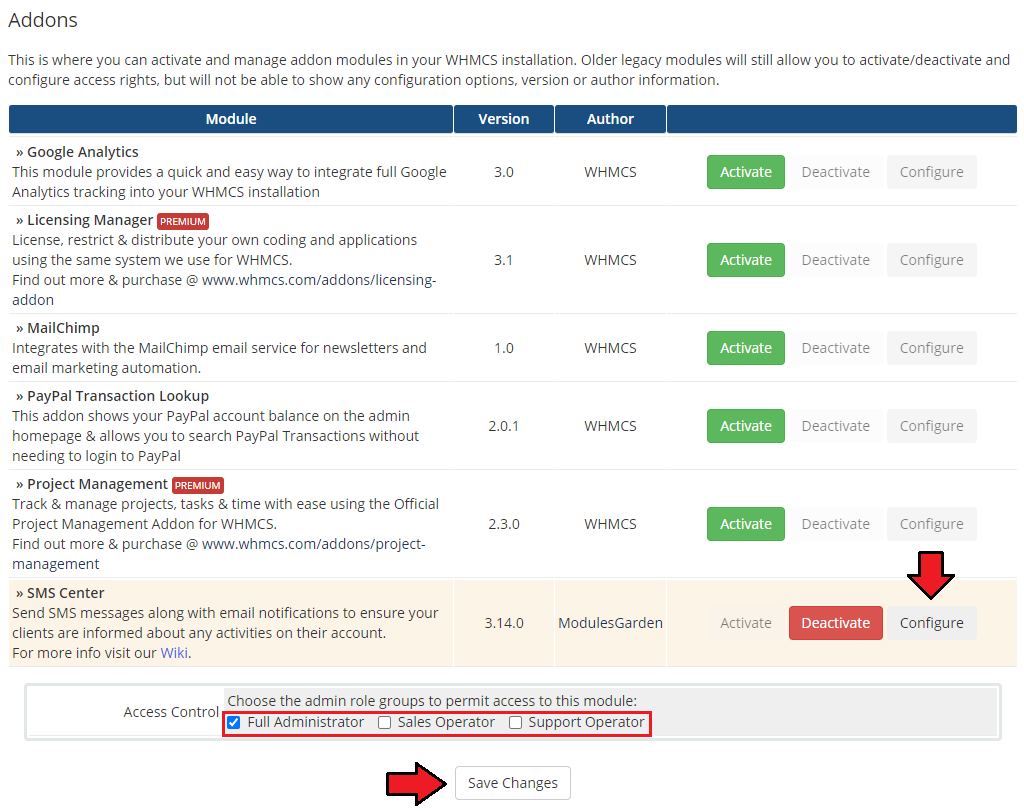Activate the Google Analytics module
Viewport: 1024px width, 811px height.
pyautogui.click(x=746, y=172)
